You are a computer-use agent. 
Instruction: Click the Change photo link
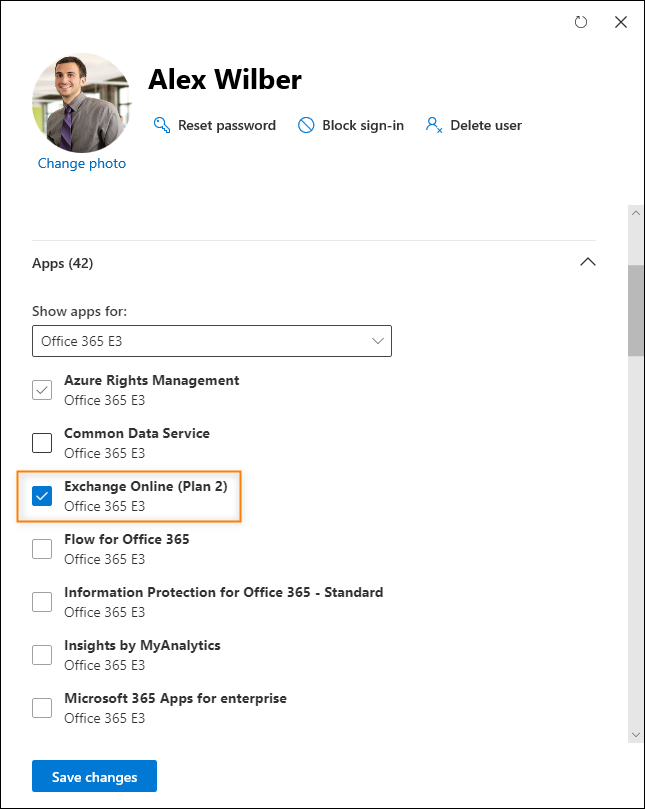(x=82, y=163)
